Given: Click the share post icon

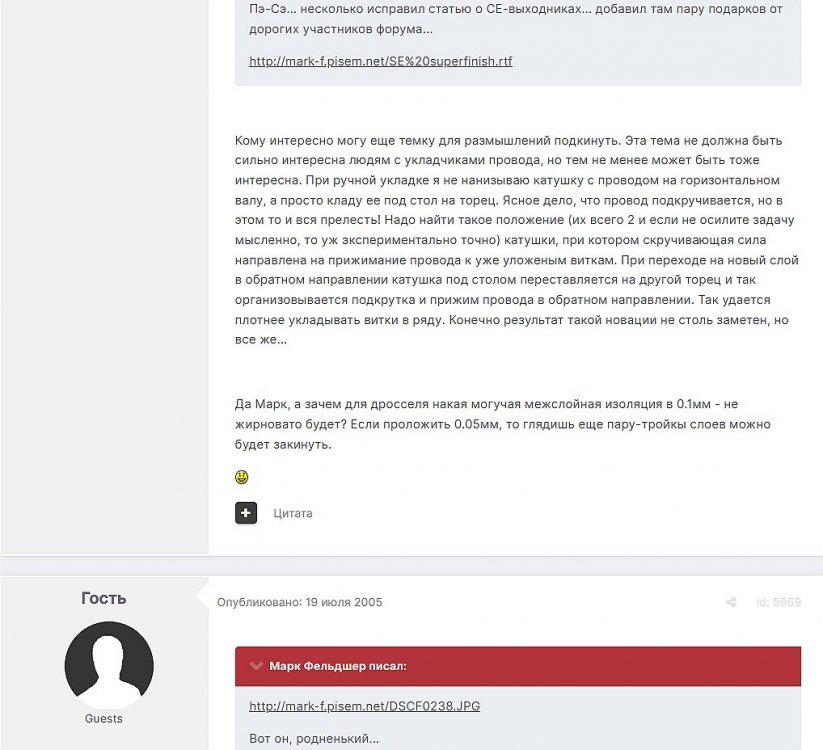Looking at the screenshot, I should [731, 602].
